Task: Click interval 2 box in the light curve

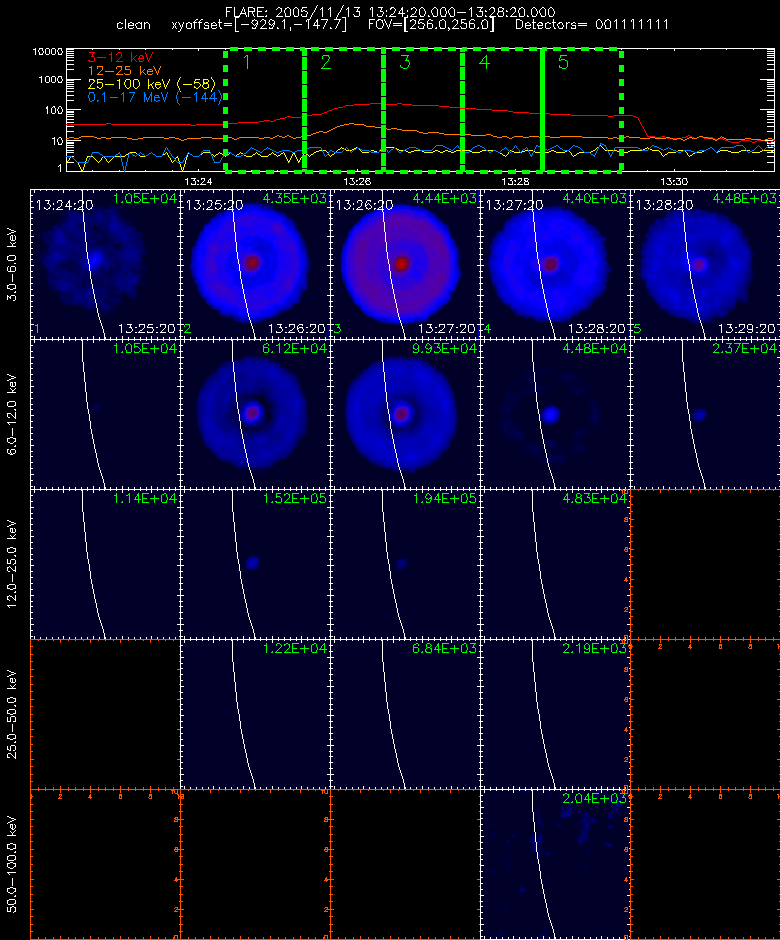Action: 344,110
